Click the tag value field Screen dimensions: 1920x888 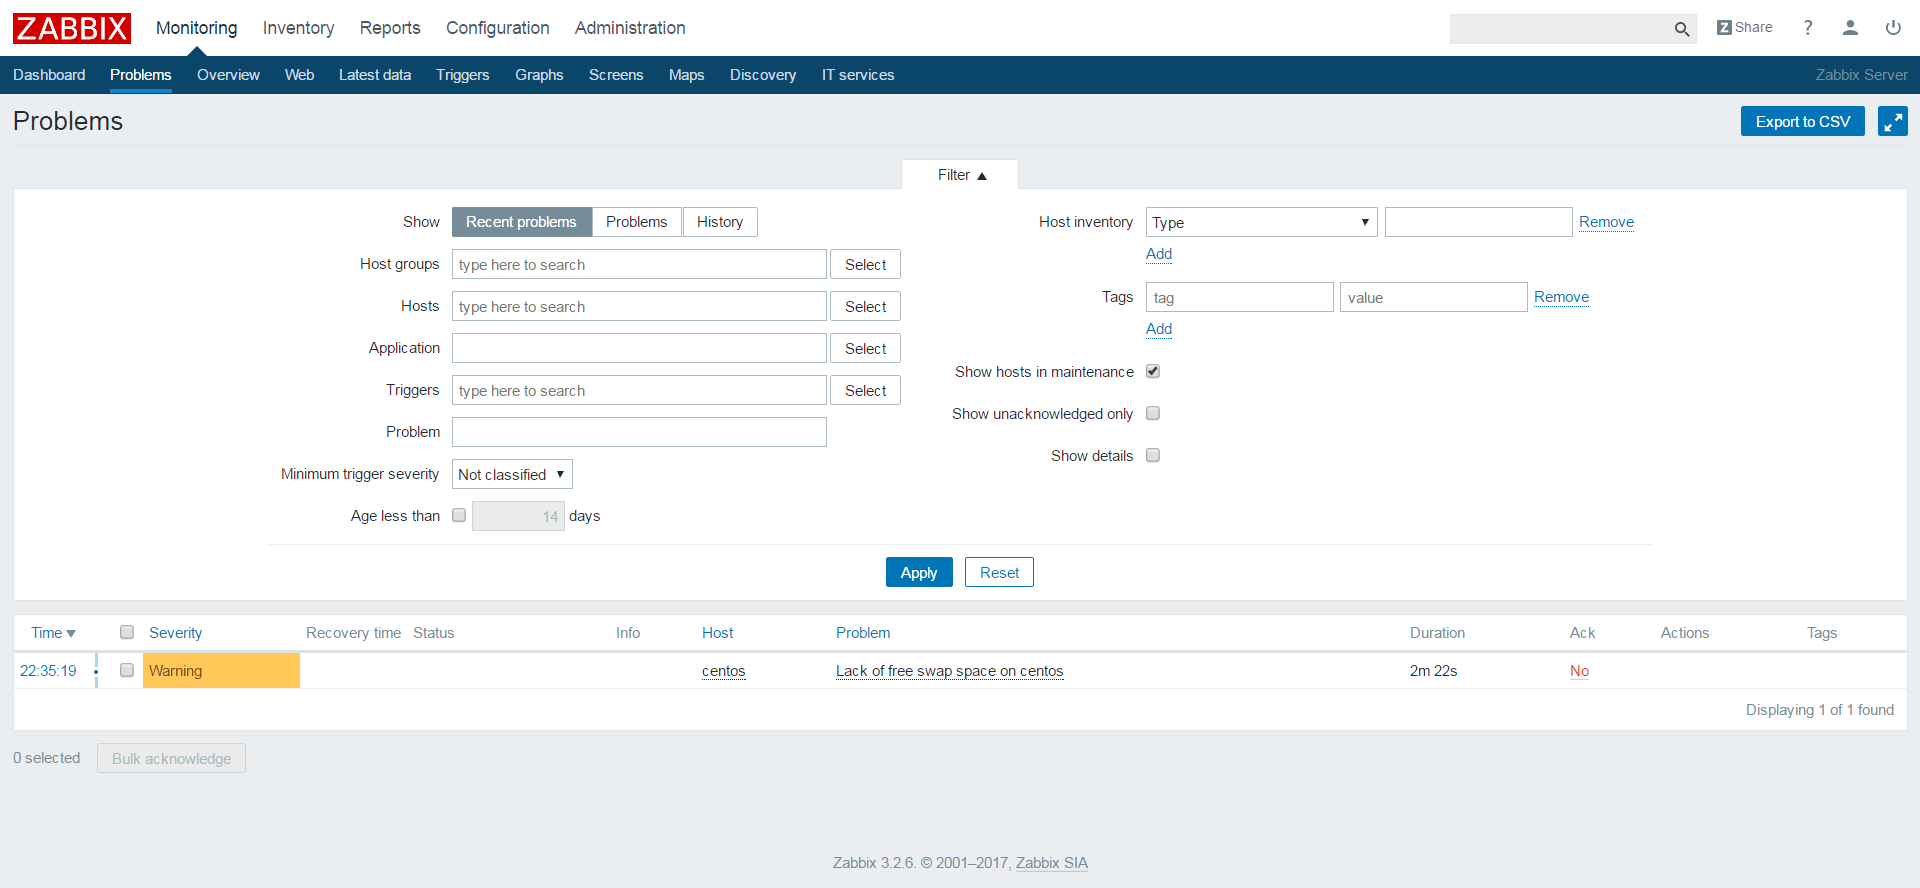(x=1433, y=297)
